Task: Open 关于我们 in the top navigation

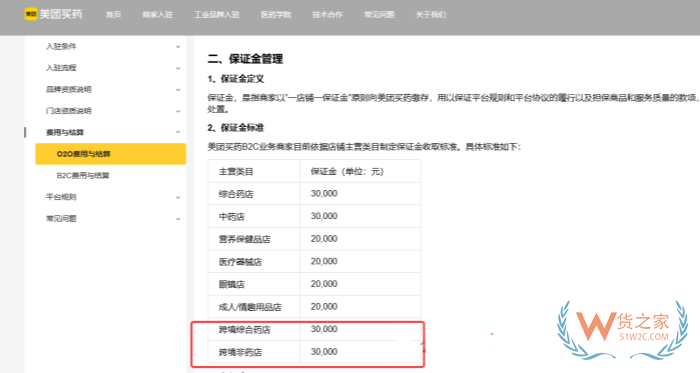Action: (431, 15)
